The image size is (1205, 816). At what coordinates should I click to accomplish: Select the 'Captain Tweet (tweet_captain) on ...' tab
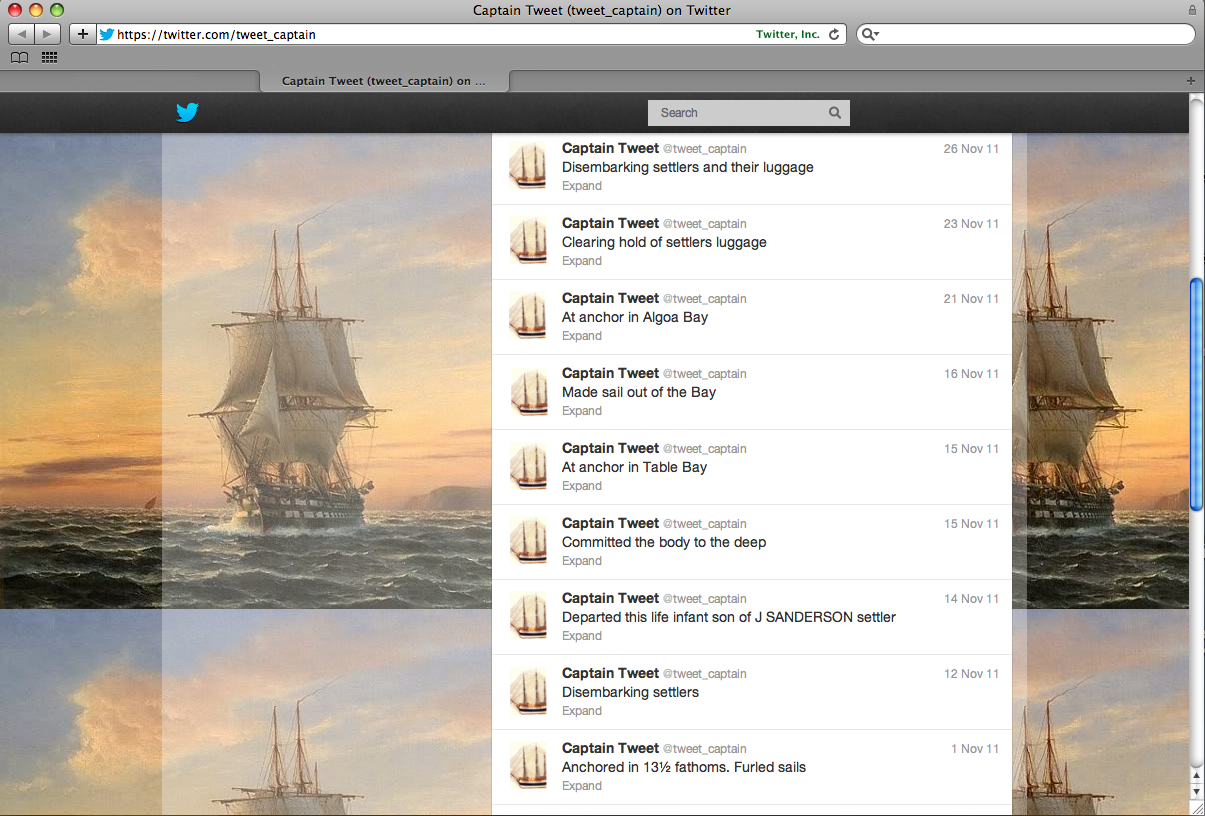tap(384, 81)
